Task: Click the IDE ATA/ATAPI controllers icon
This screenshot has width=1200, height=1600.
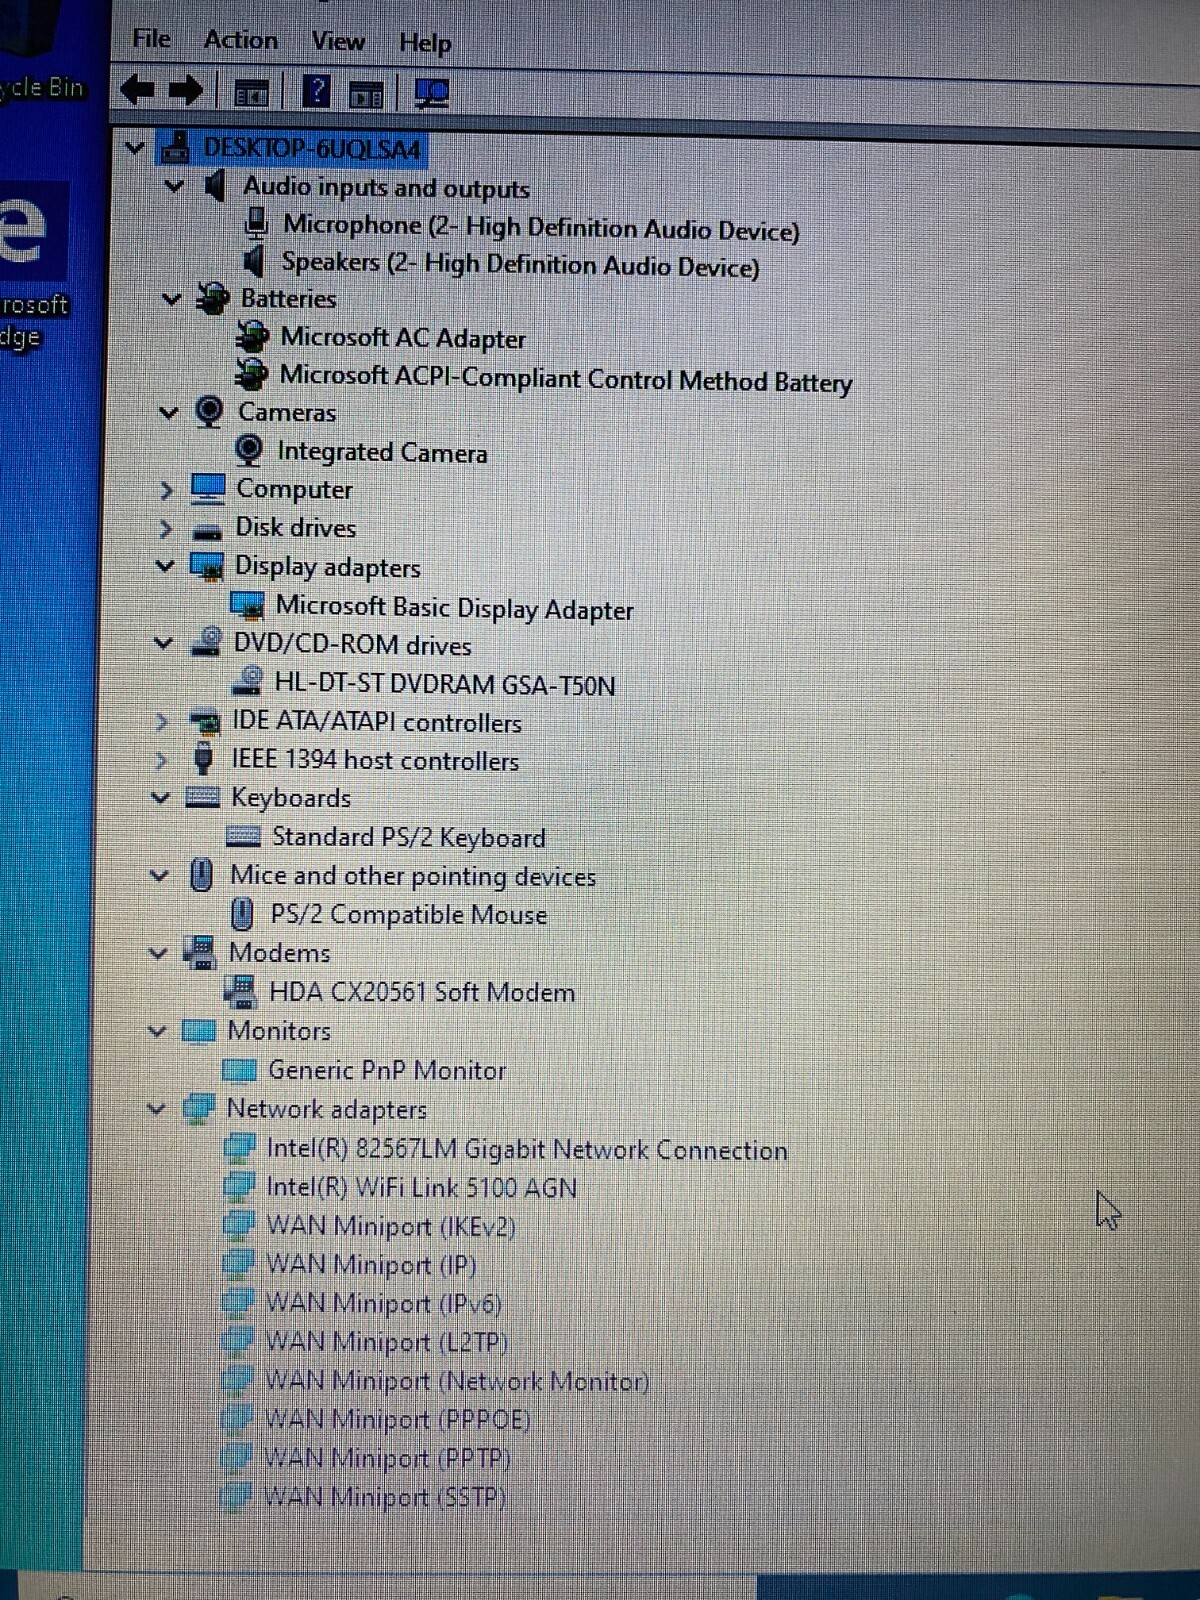Action: [x=204, y=721]
